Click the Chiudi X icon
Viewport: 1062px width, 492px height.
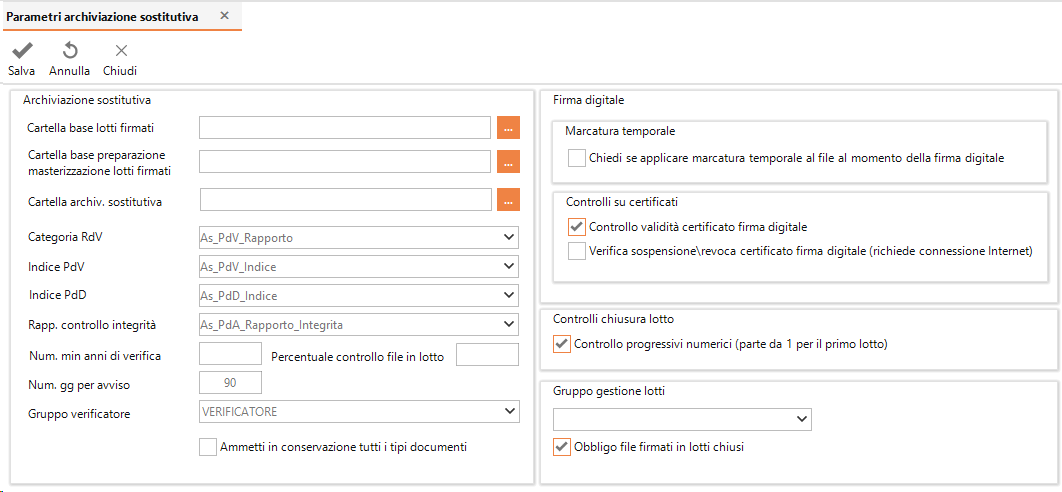coord(121,50)
